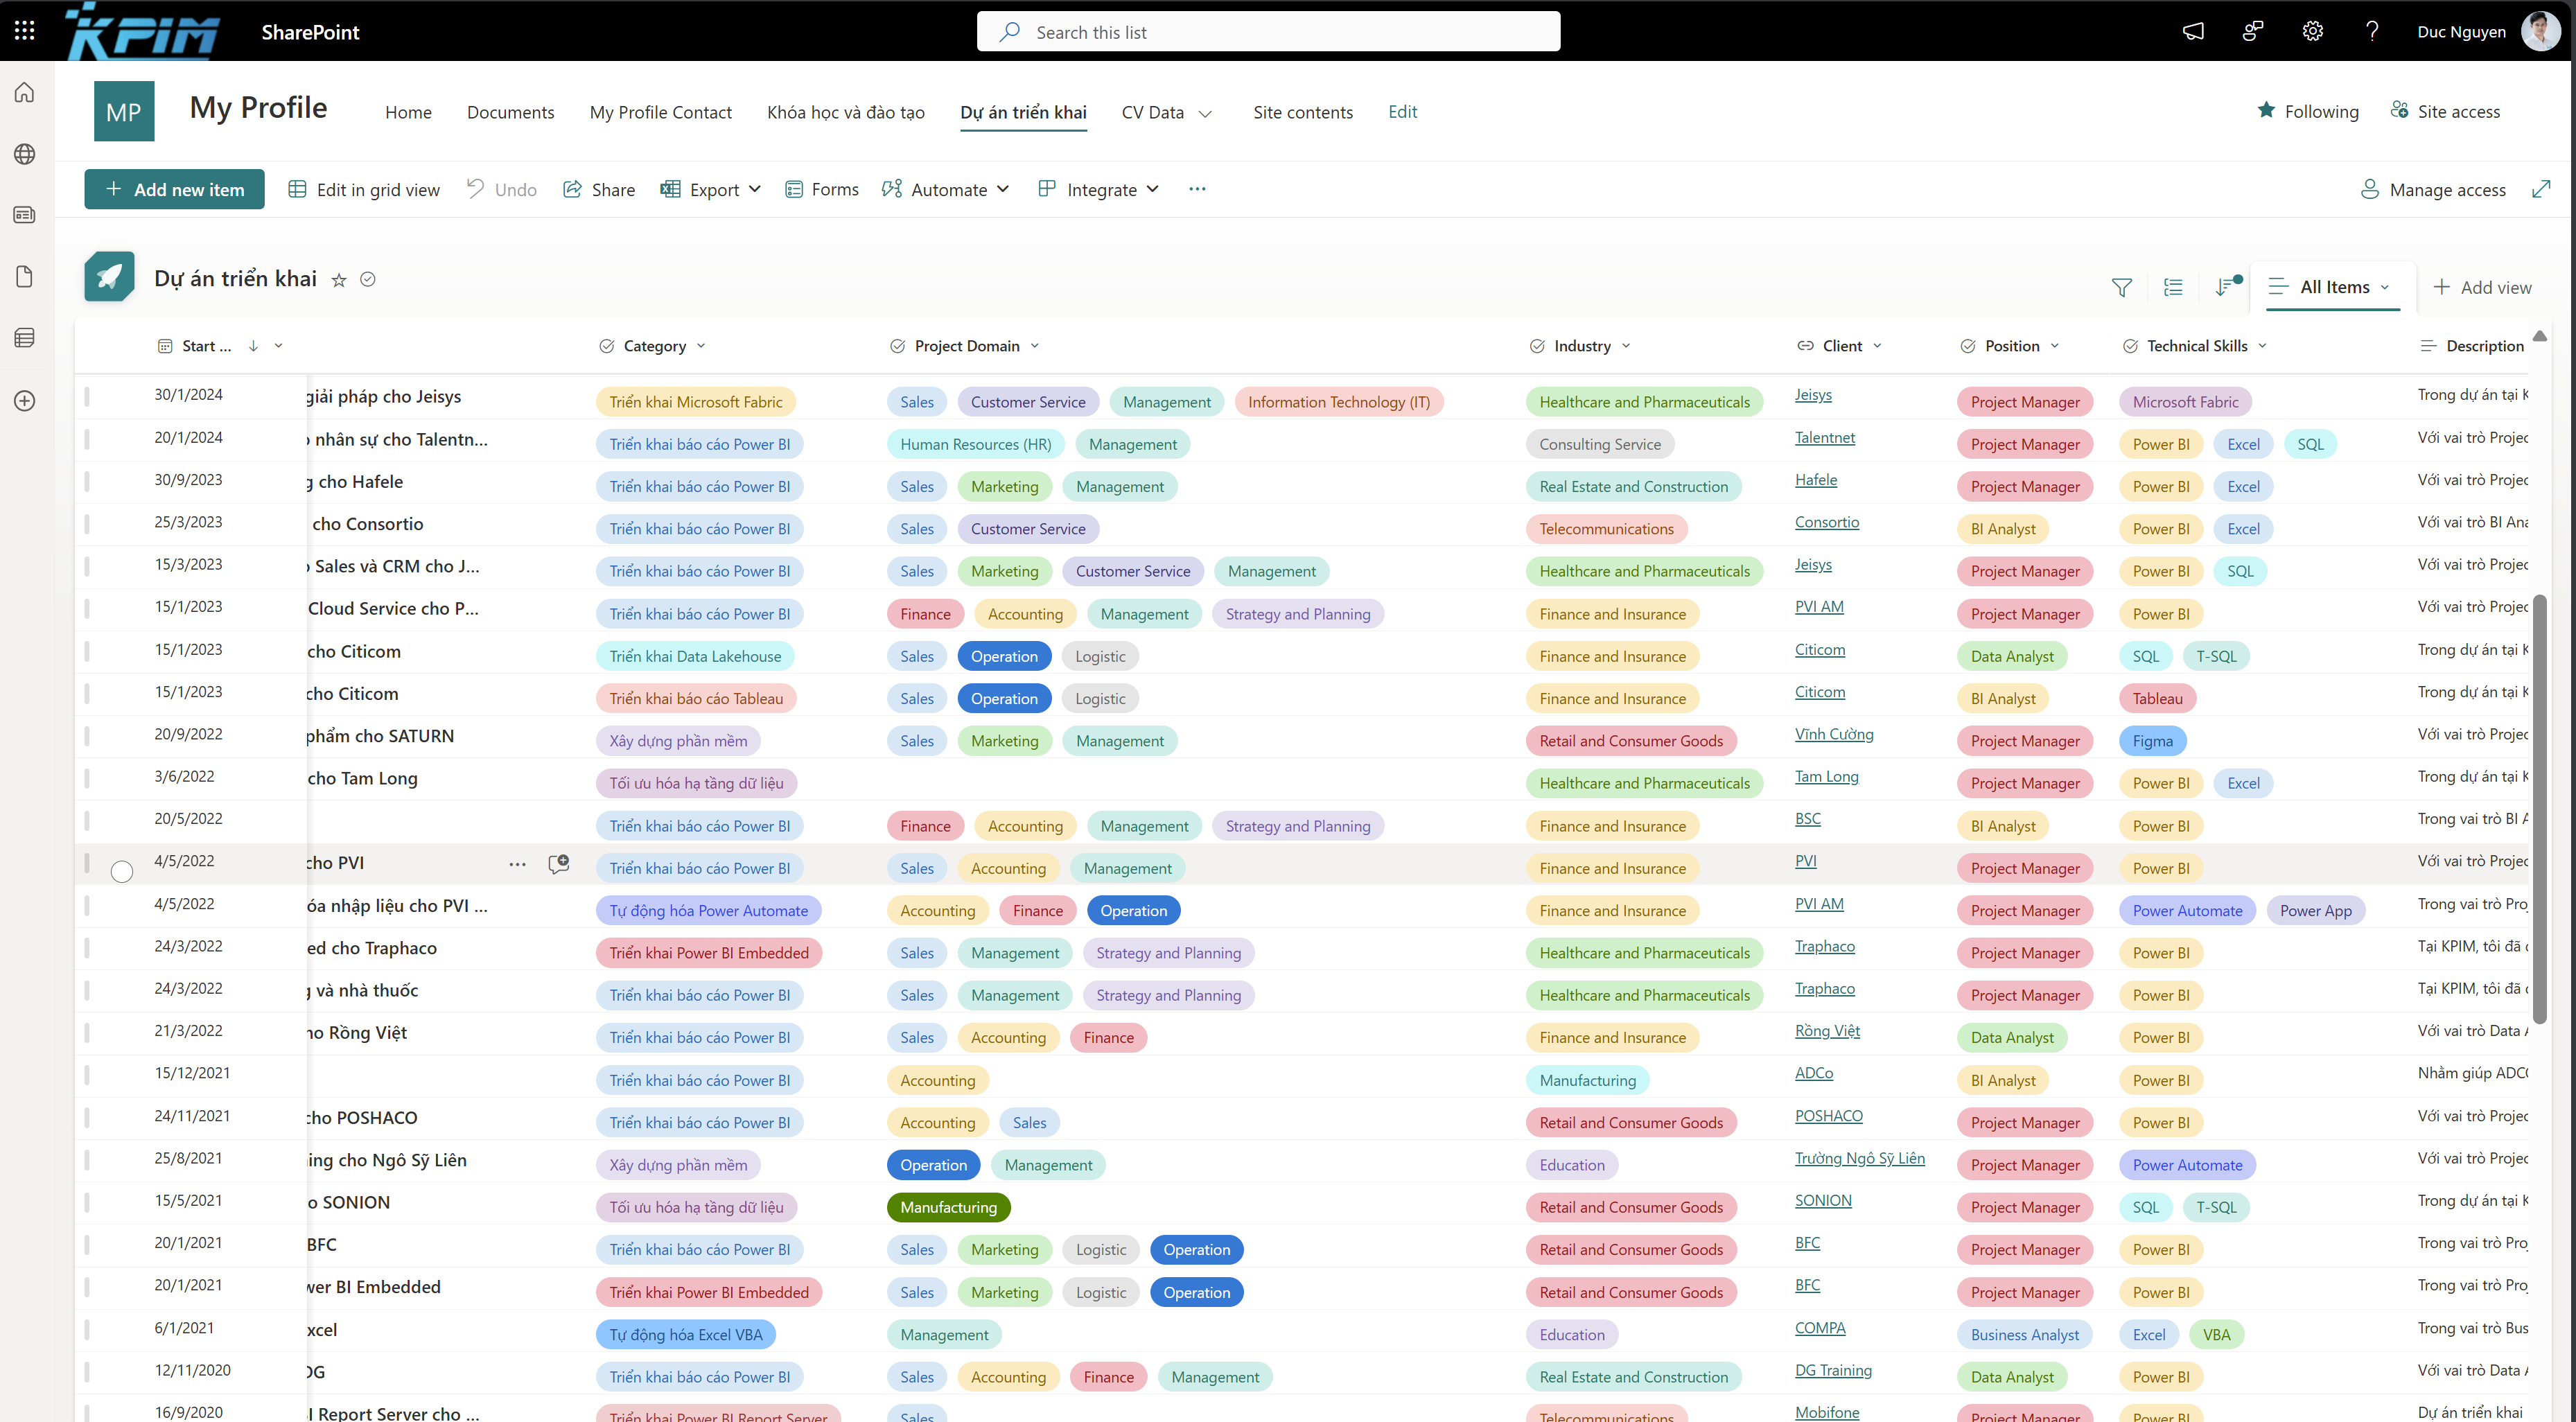Open the Industry column header menu
The image size is (2576, 1422).
[x=1581, y=346]
